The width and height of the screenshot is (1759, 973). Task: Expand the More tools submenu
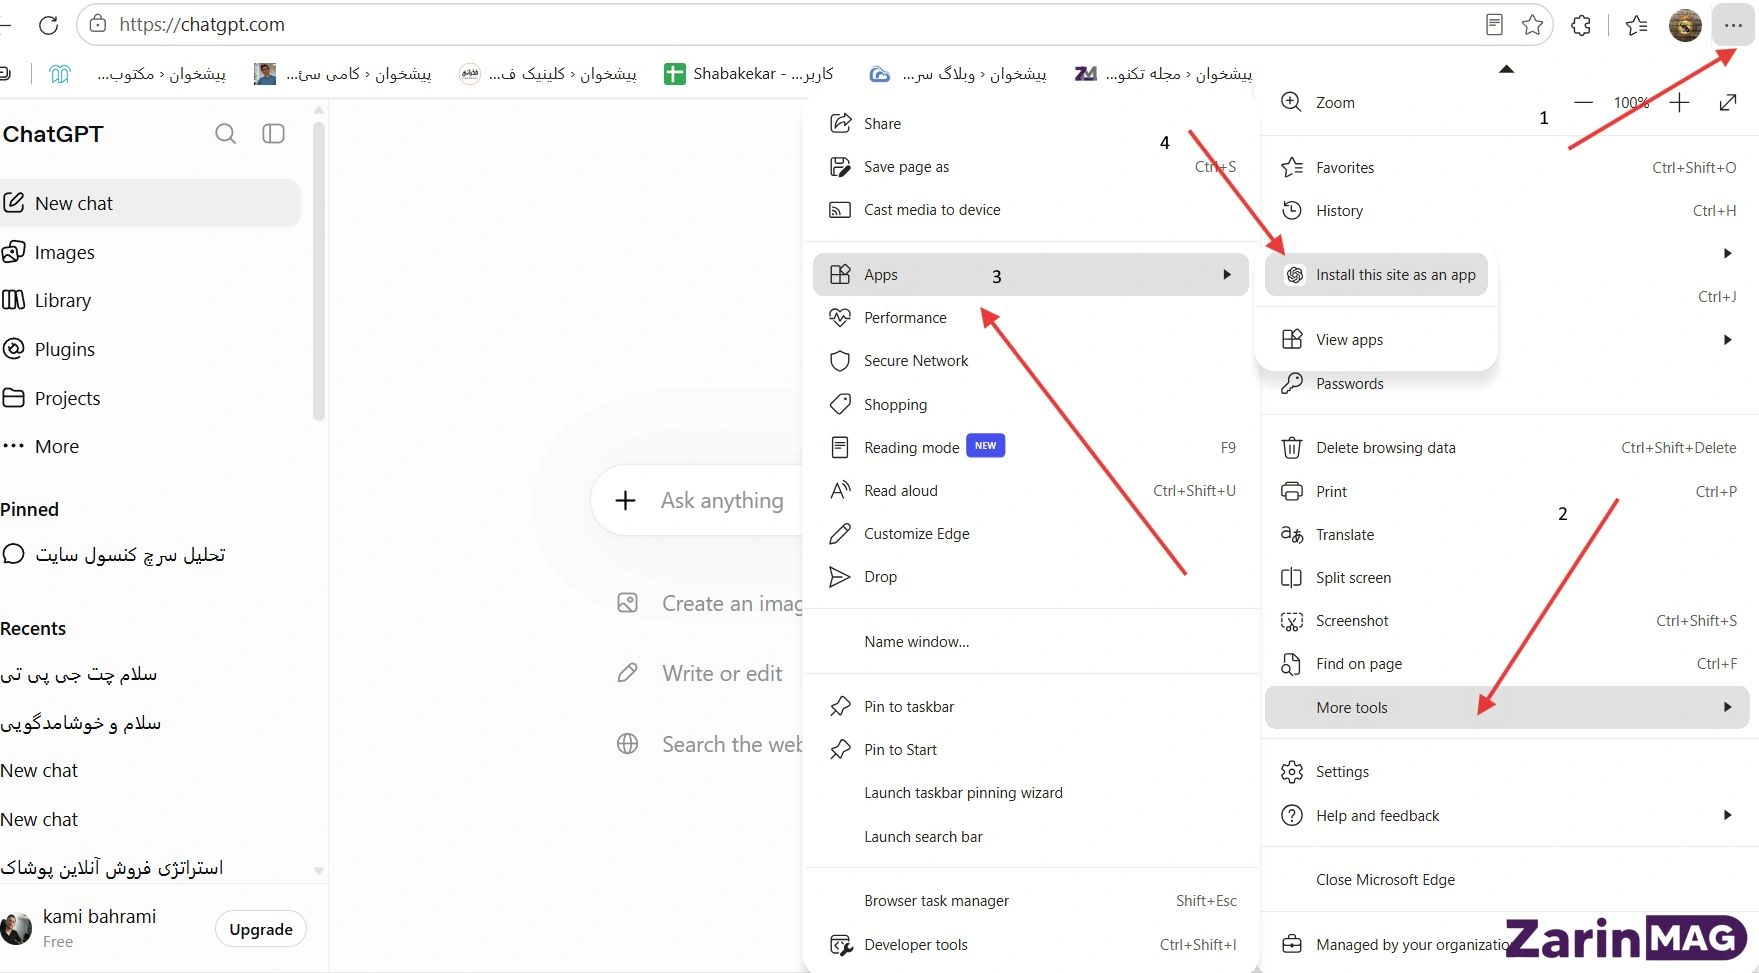coord(1507,707)
